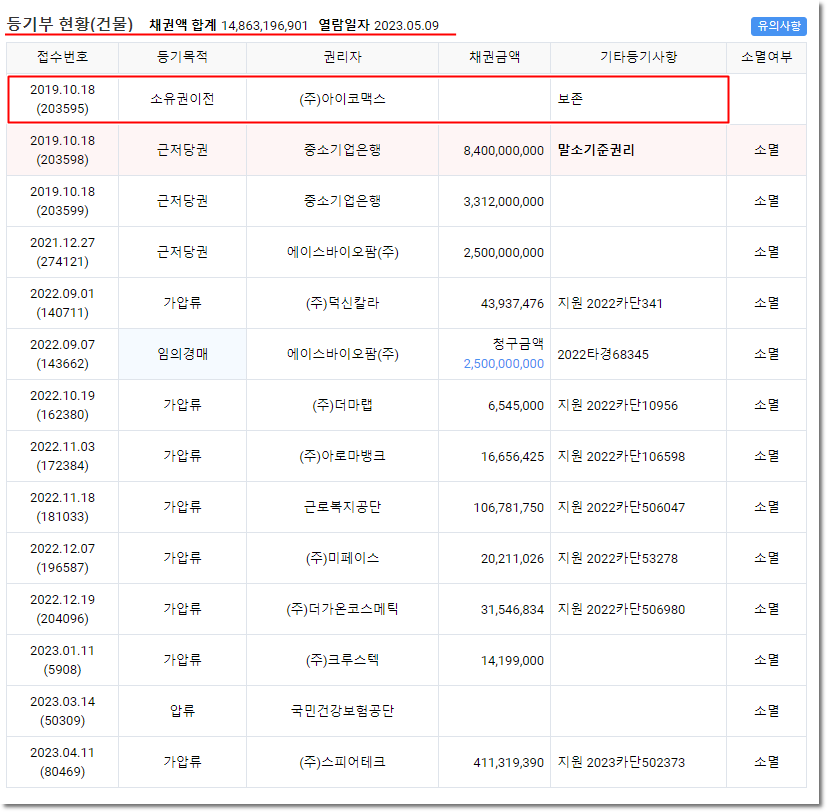Screen dimensions: 827x812
Task: Click the (주)미페이스 creditor cell
Action: pyautogui.click(x=342, y=558)
